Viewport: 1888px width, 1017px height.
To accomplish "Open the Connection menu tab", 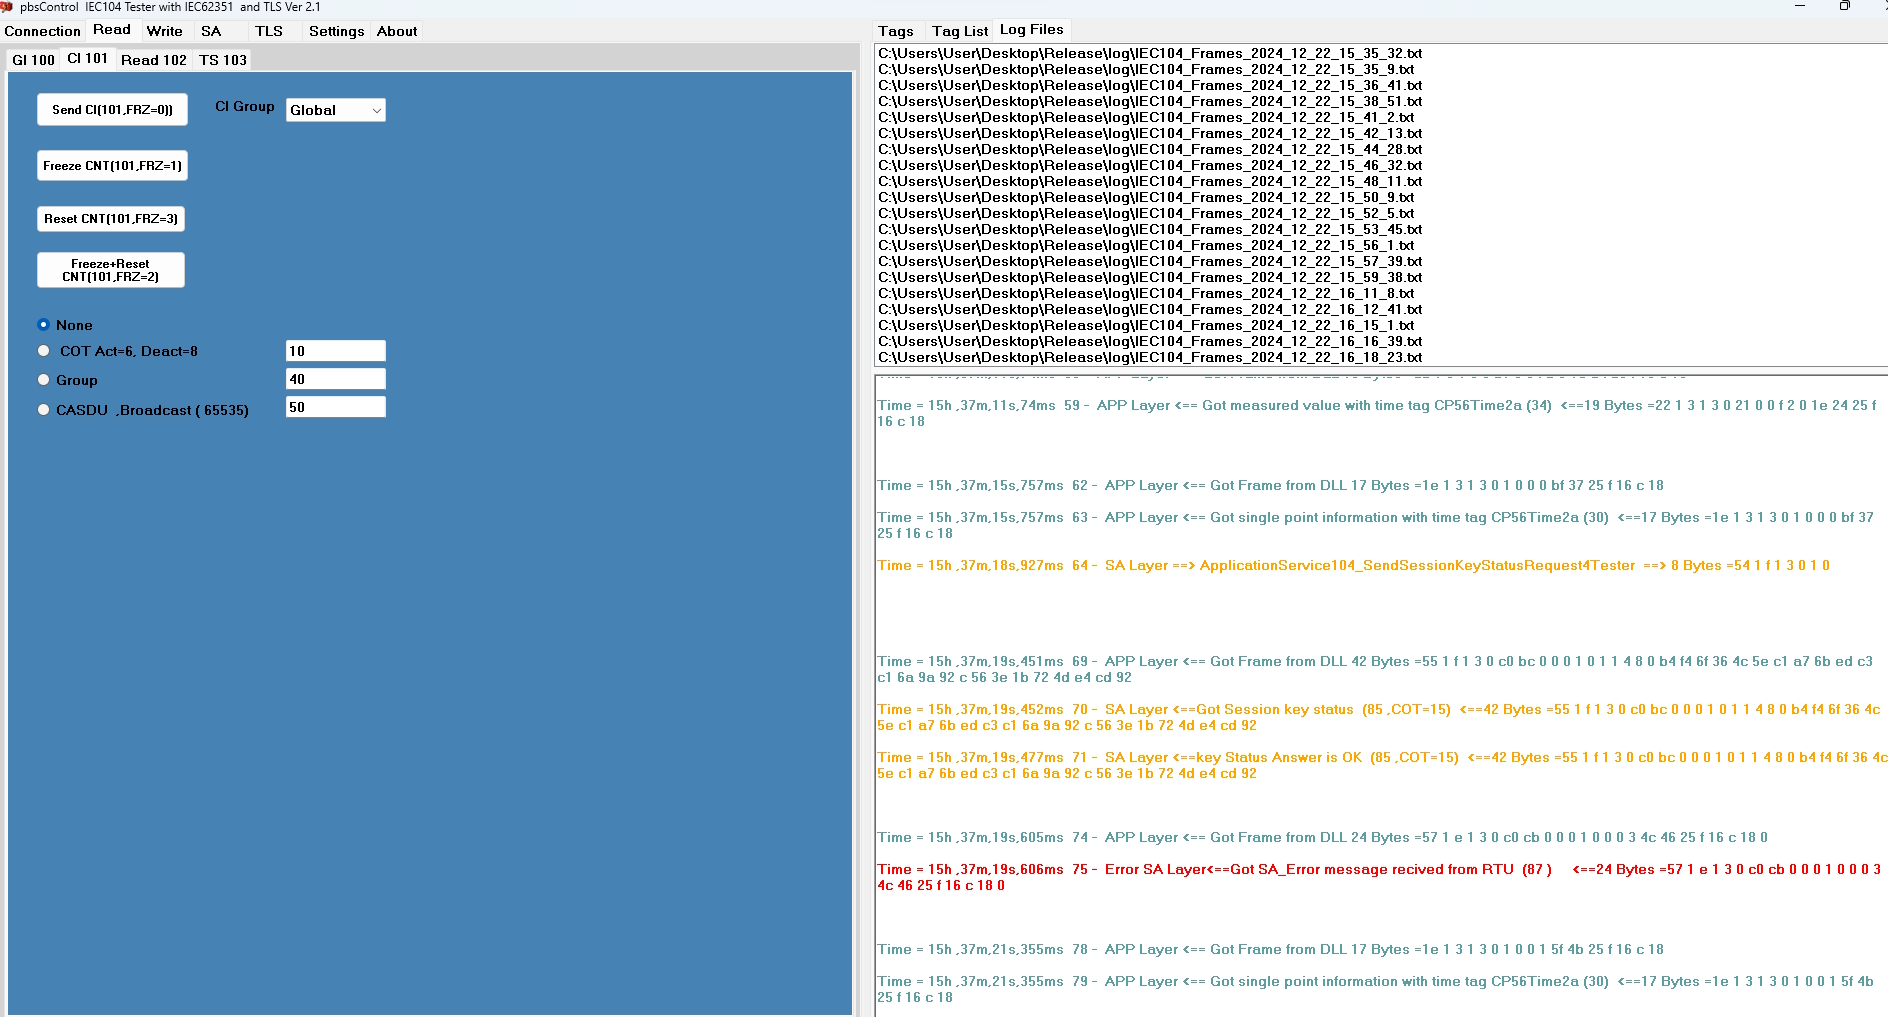I will pyautogui.click(x=42, y=31).
